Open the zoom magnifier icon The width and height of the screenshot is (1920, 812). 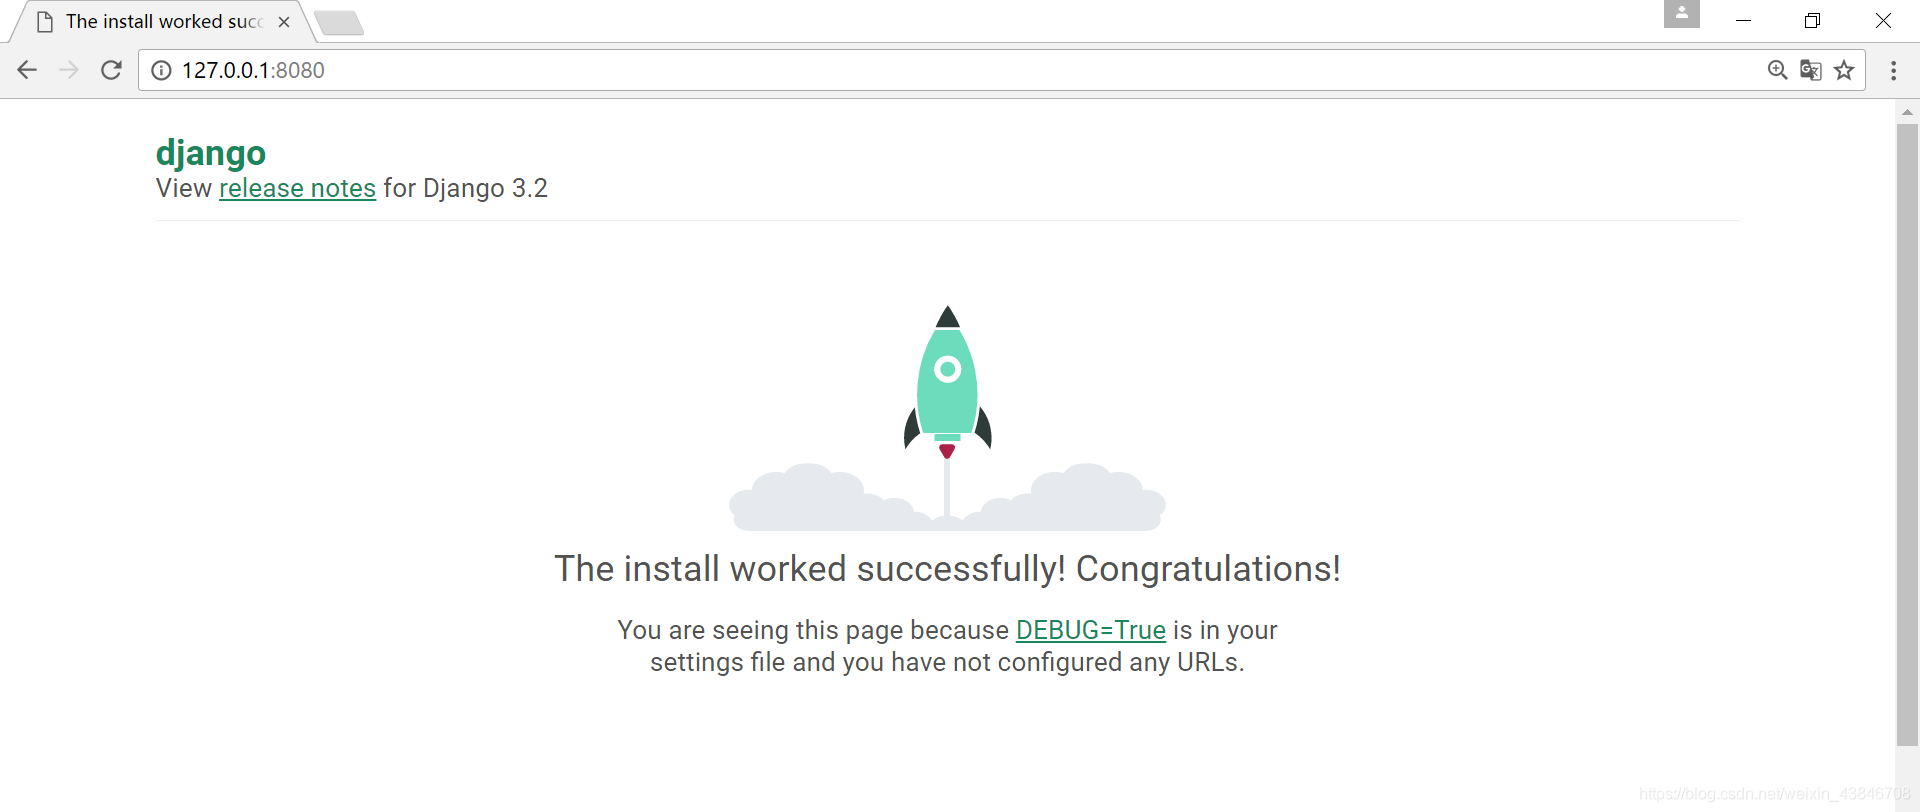(1777, 70)
